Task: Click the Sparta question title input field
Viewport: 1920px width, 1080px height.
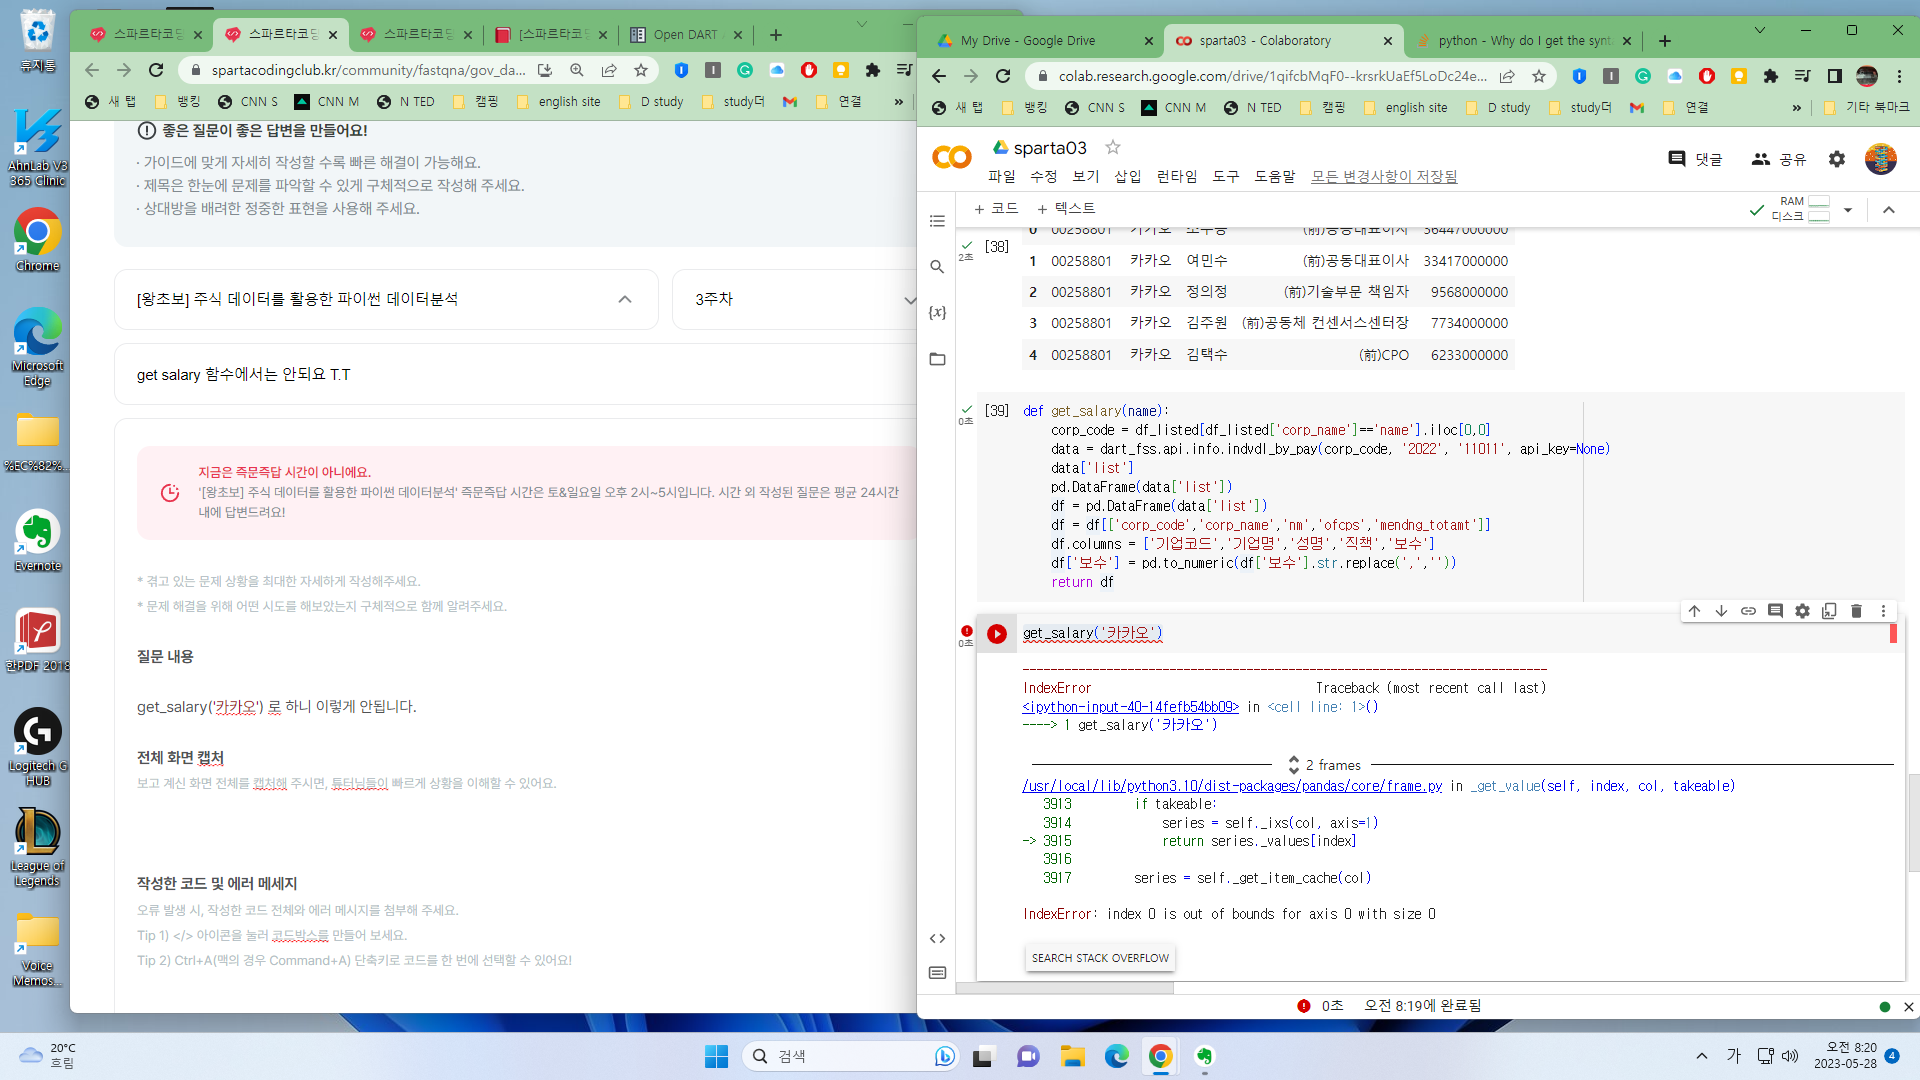Action: tap(516, 375)
